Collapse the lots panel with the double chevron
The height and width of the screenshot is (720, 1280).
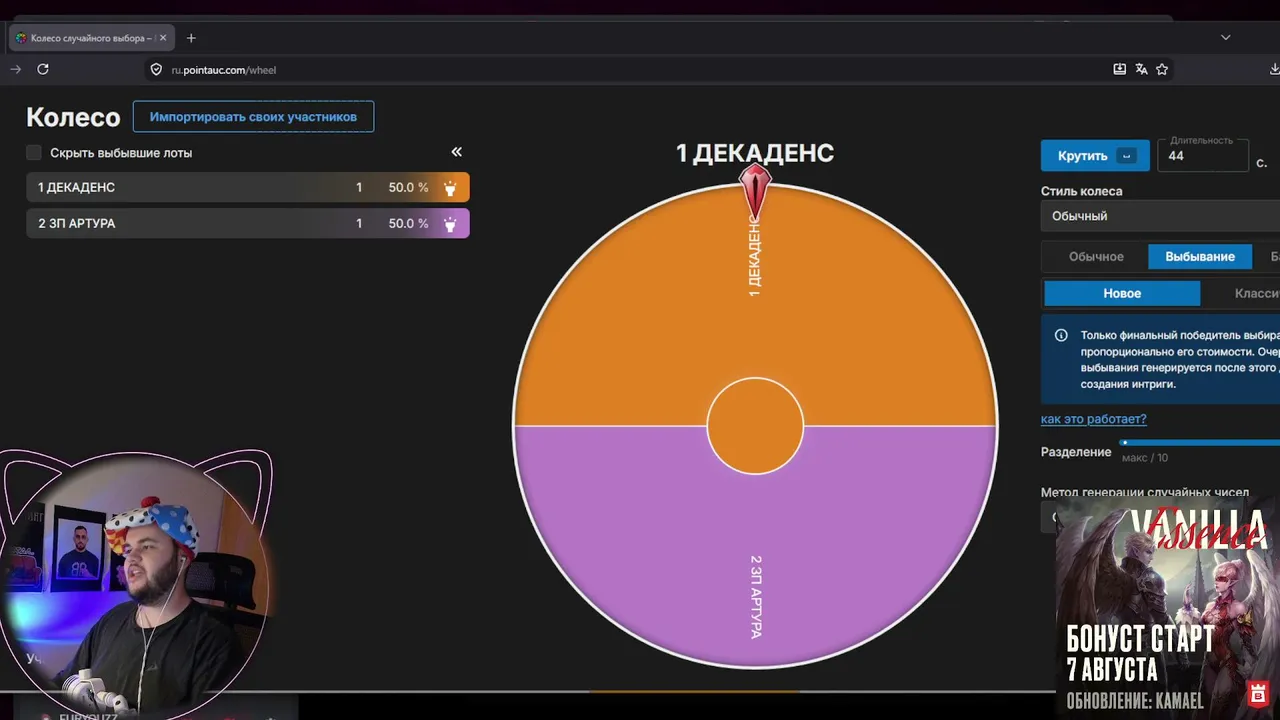click(456, 152)
